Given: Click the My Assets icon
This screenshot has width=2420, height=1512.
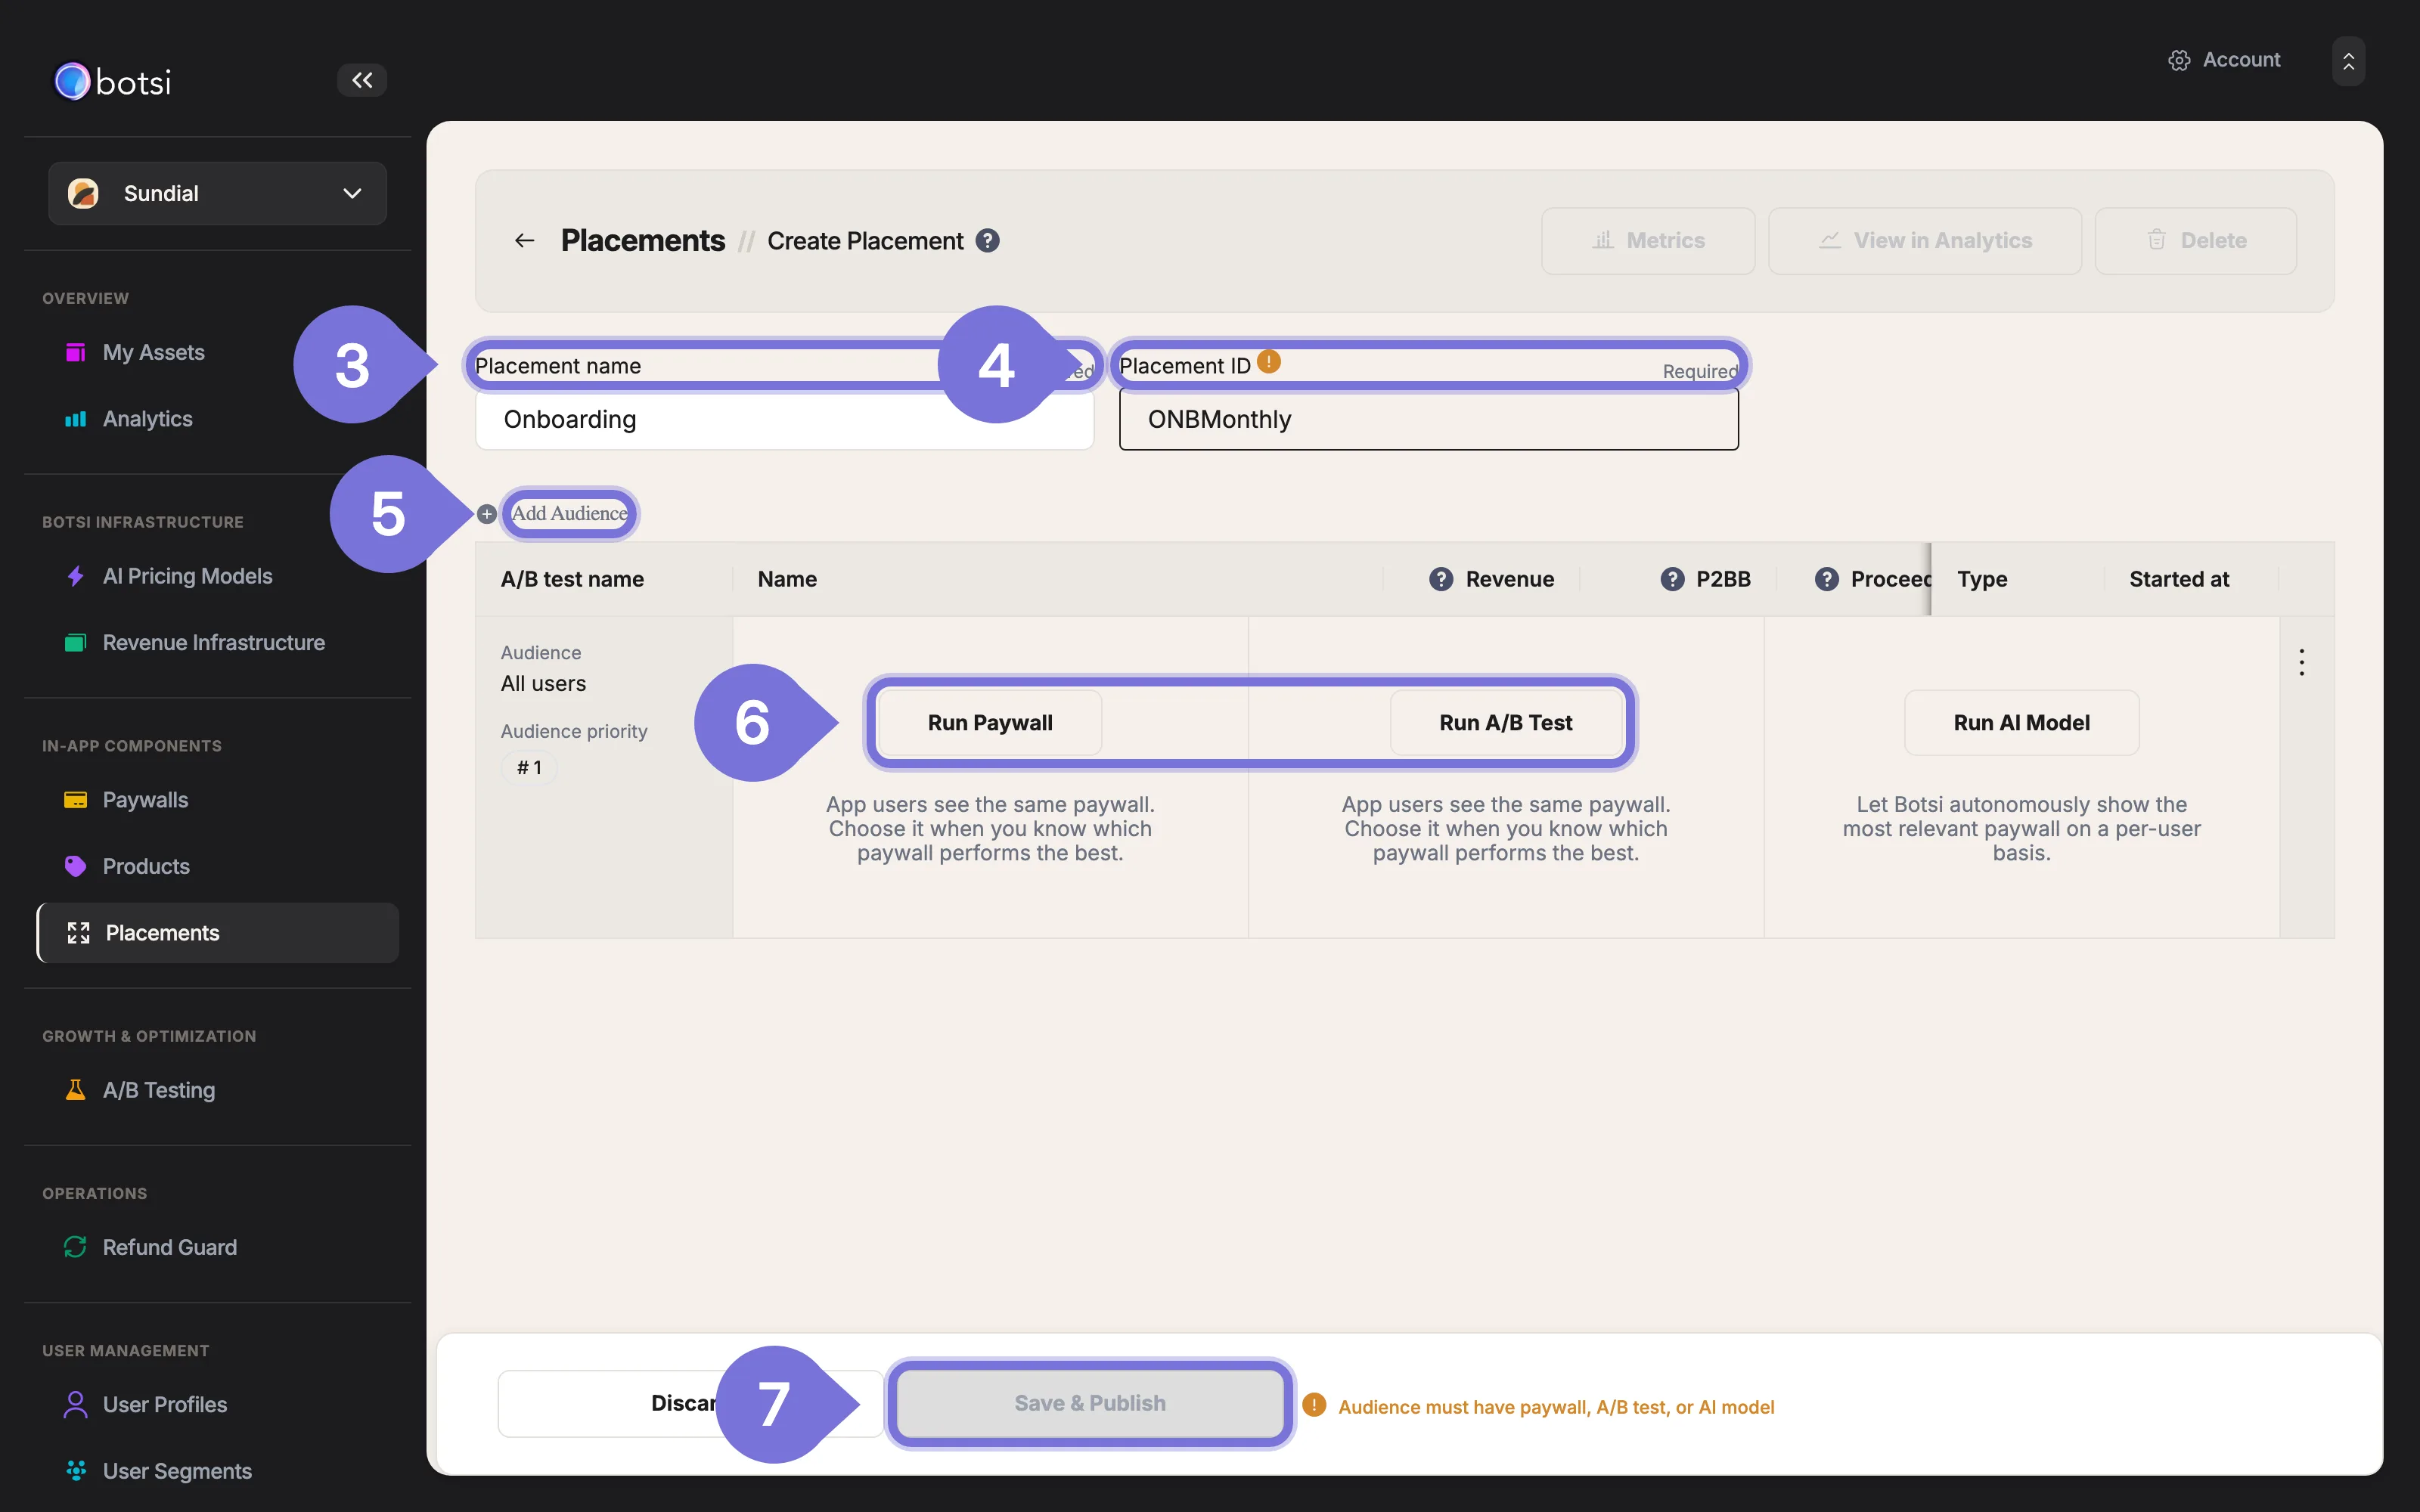Looking at the screenshot, I should click(75, 352).
